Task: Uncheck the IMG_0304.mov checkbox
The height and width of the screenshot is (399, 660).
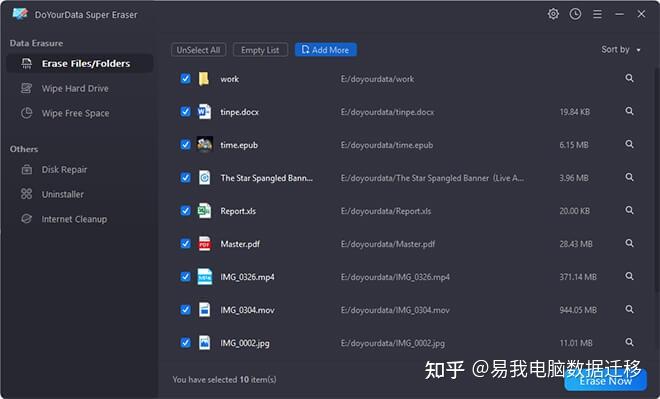Action: (185, 310)
